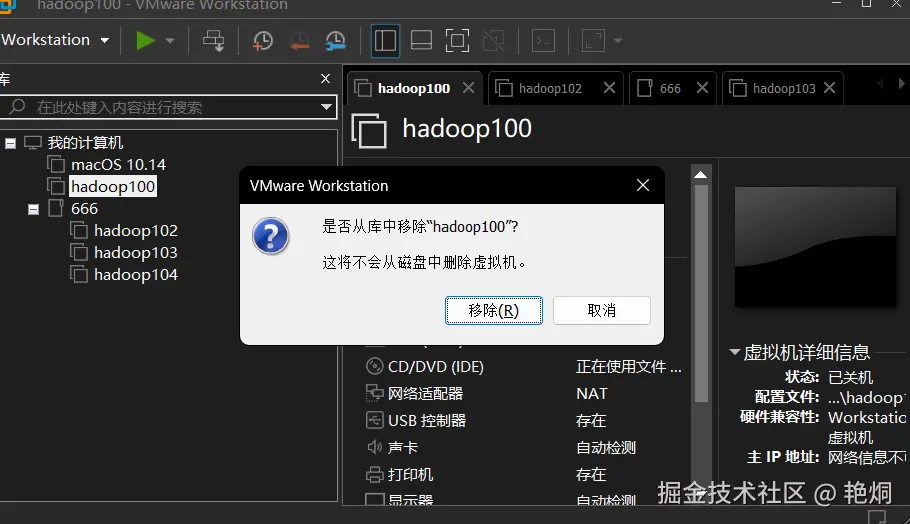
Task: Click the 移除(R) button in dialog
Action: click(x=494, y=310)
